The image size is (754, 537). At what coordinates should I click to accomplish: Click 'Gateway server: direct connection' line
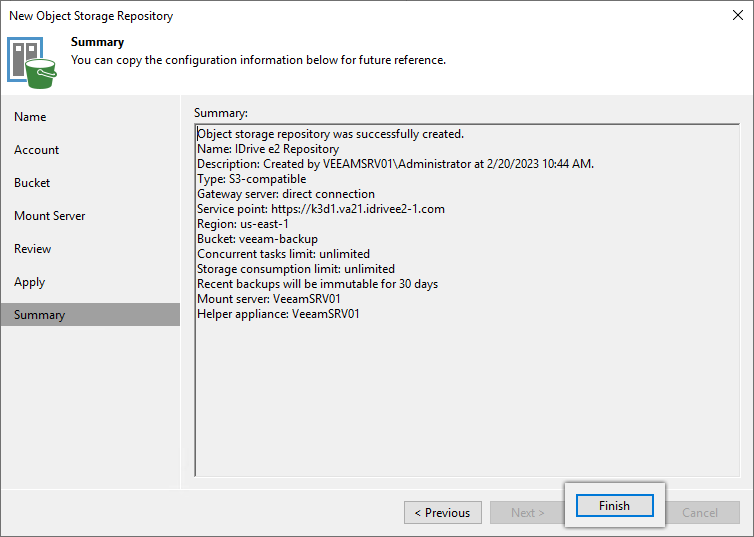click(x=286, y=194)
